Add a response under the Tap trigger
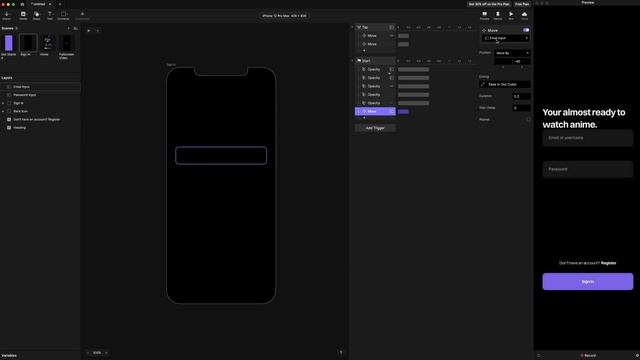 click(364, 51)
